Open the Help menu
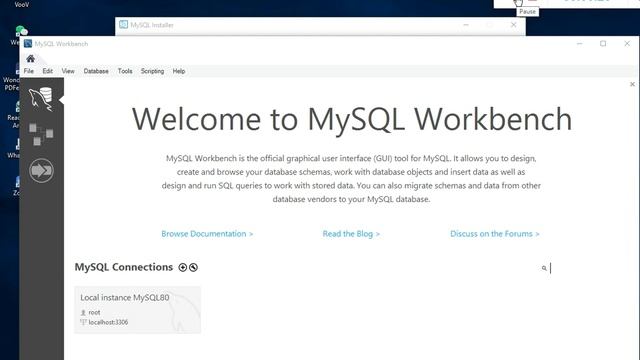This screenshot has width=640, height=360. click(x=179, y=71)
